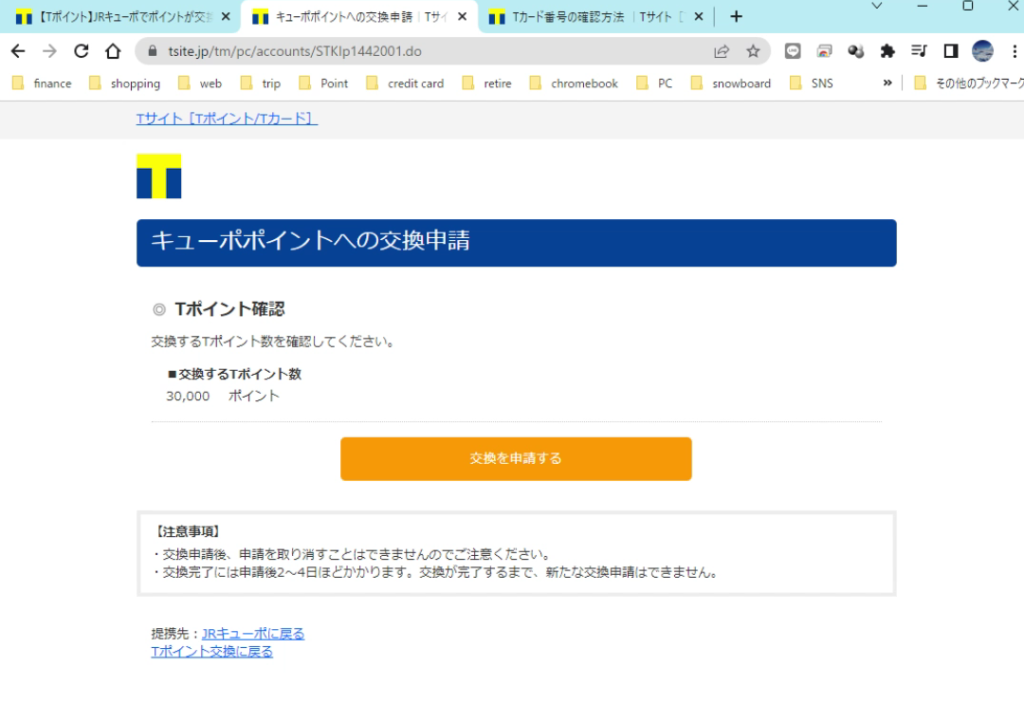Open the two-circles extension icon
Viewport: 1024px width, 704px height.
(856, 51)
